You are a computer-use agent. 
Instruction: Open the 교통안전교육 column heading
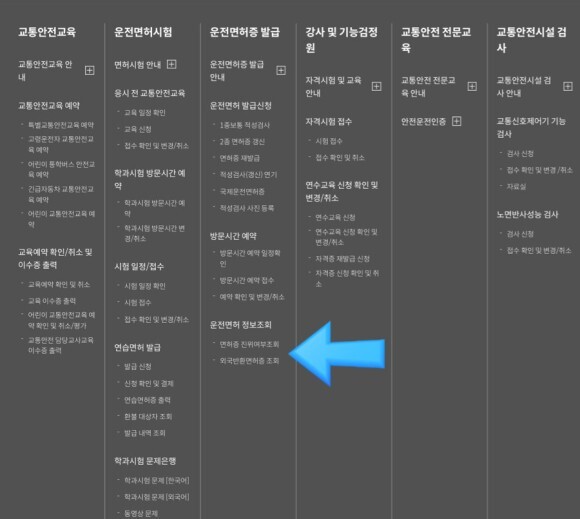click(x=47, y=32)
